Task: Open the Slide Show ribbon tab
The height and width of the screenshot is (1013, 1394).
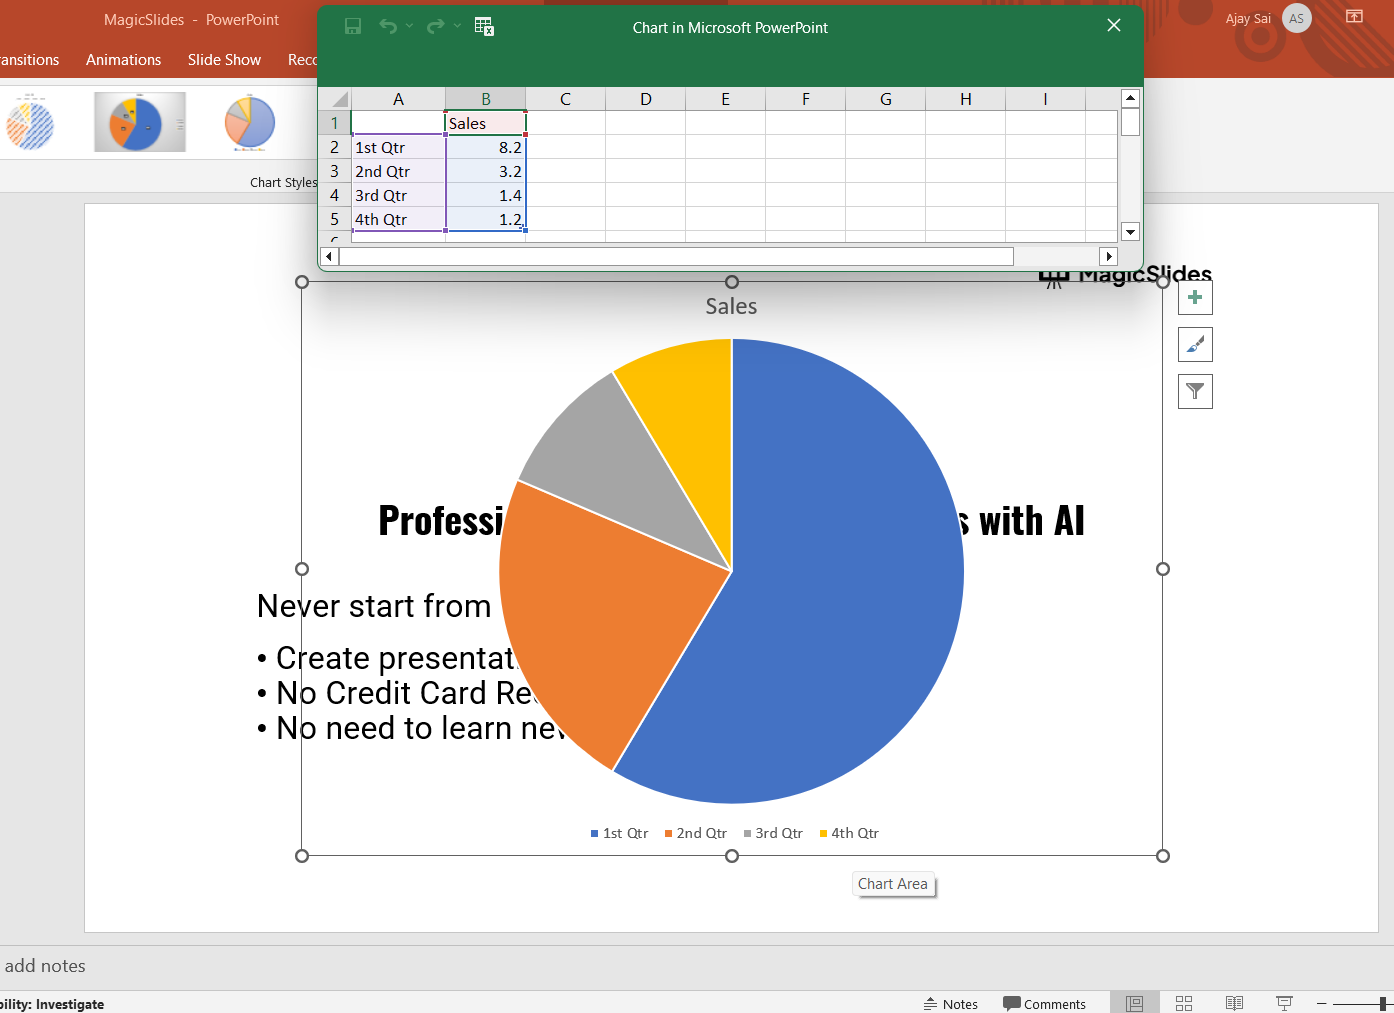Action: point(224,60)
